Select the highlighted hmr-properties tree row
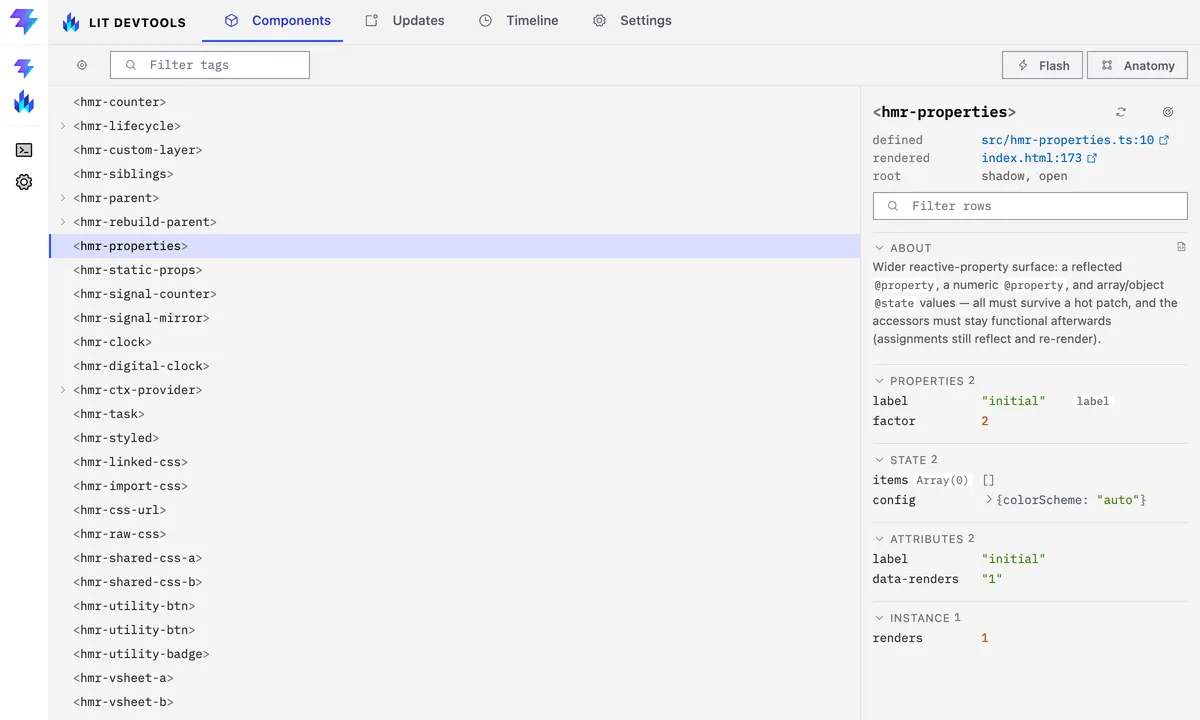 click(455, 246)
